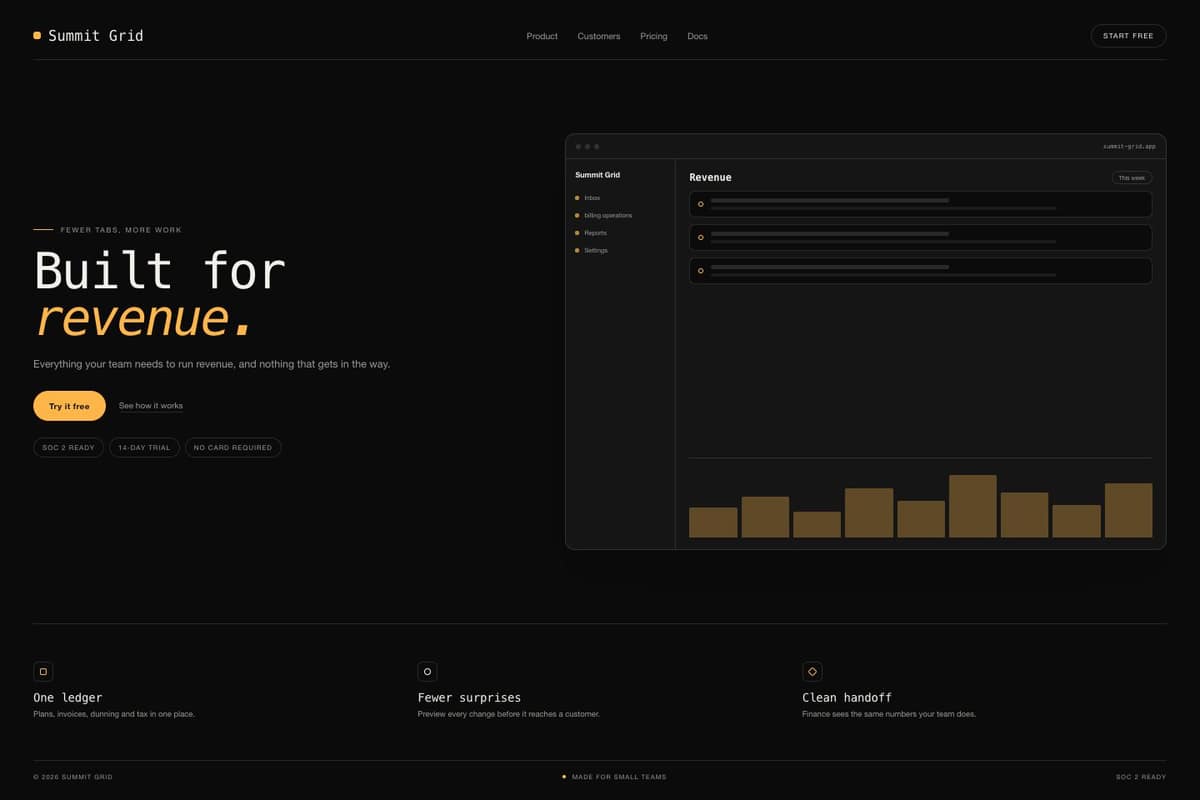Click the One ledger heading

click(x=67, y=697)
